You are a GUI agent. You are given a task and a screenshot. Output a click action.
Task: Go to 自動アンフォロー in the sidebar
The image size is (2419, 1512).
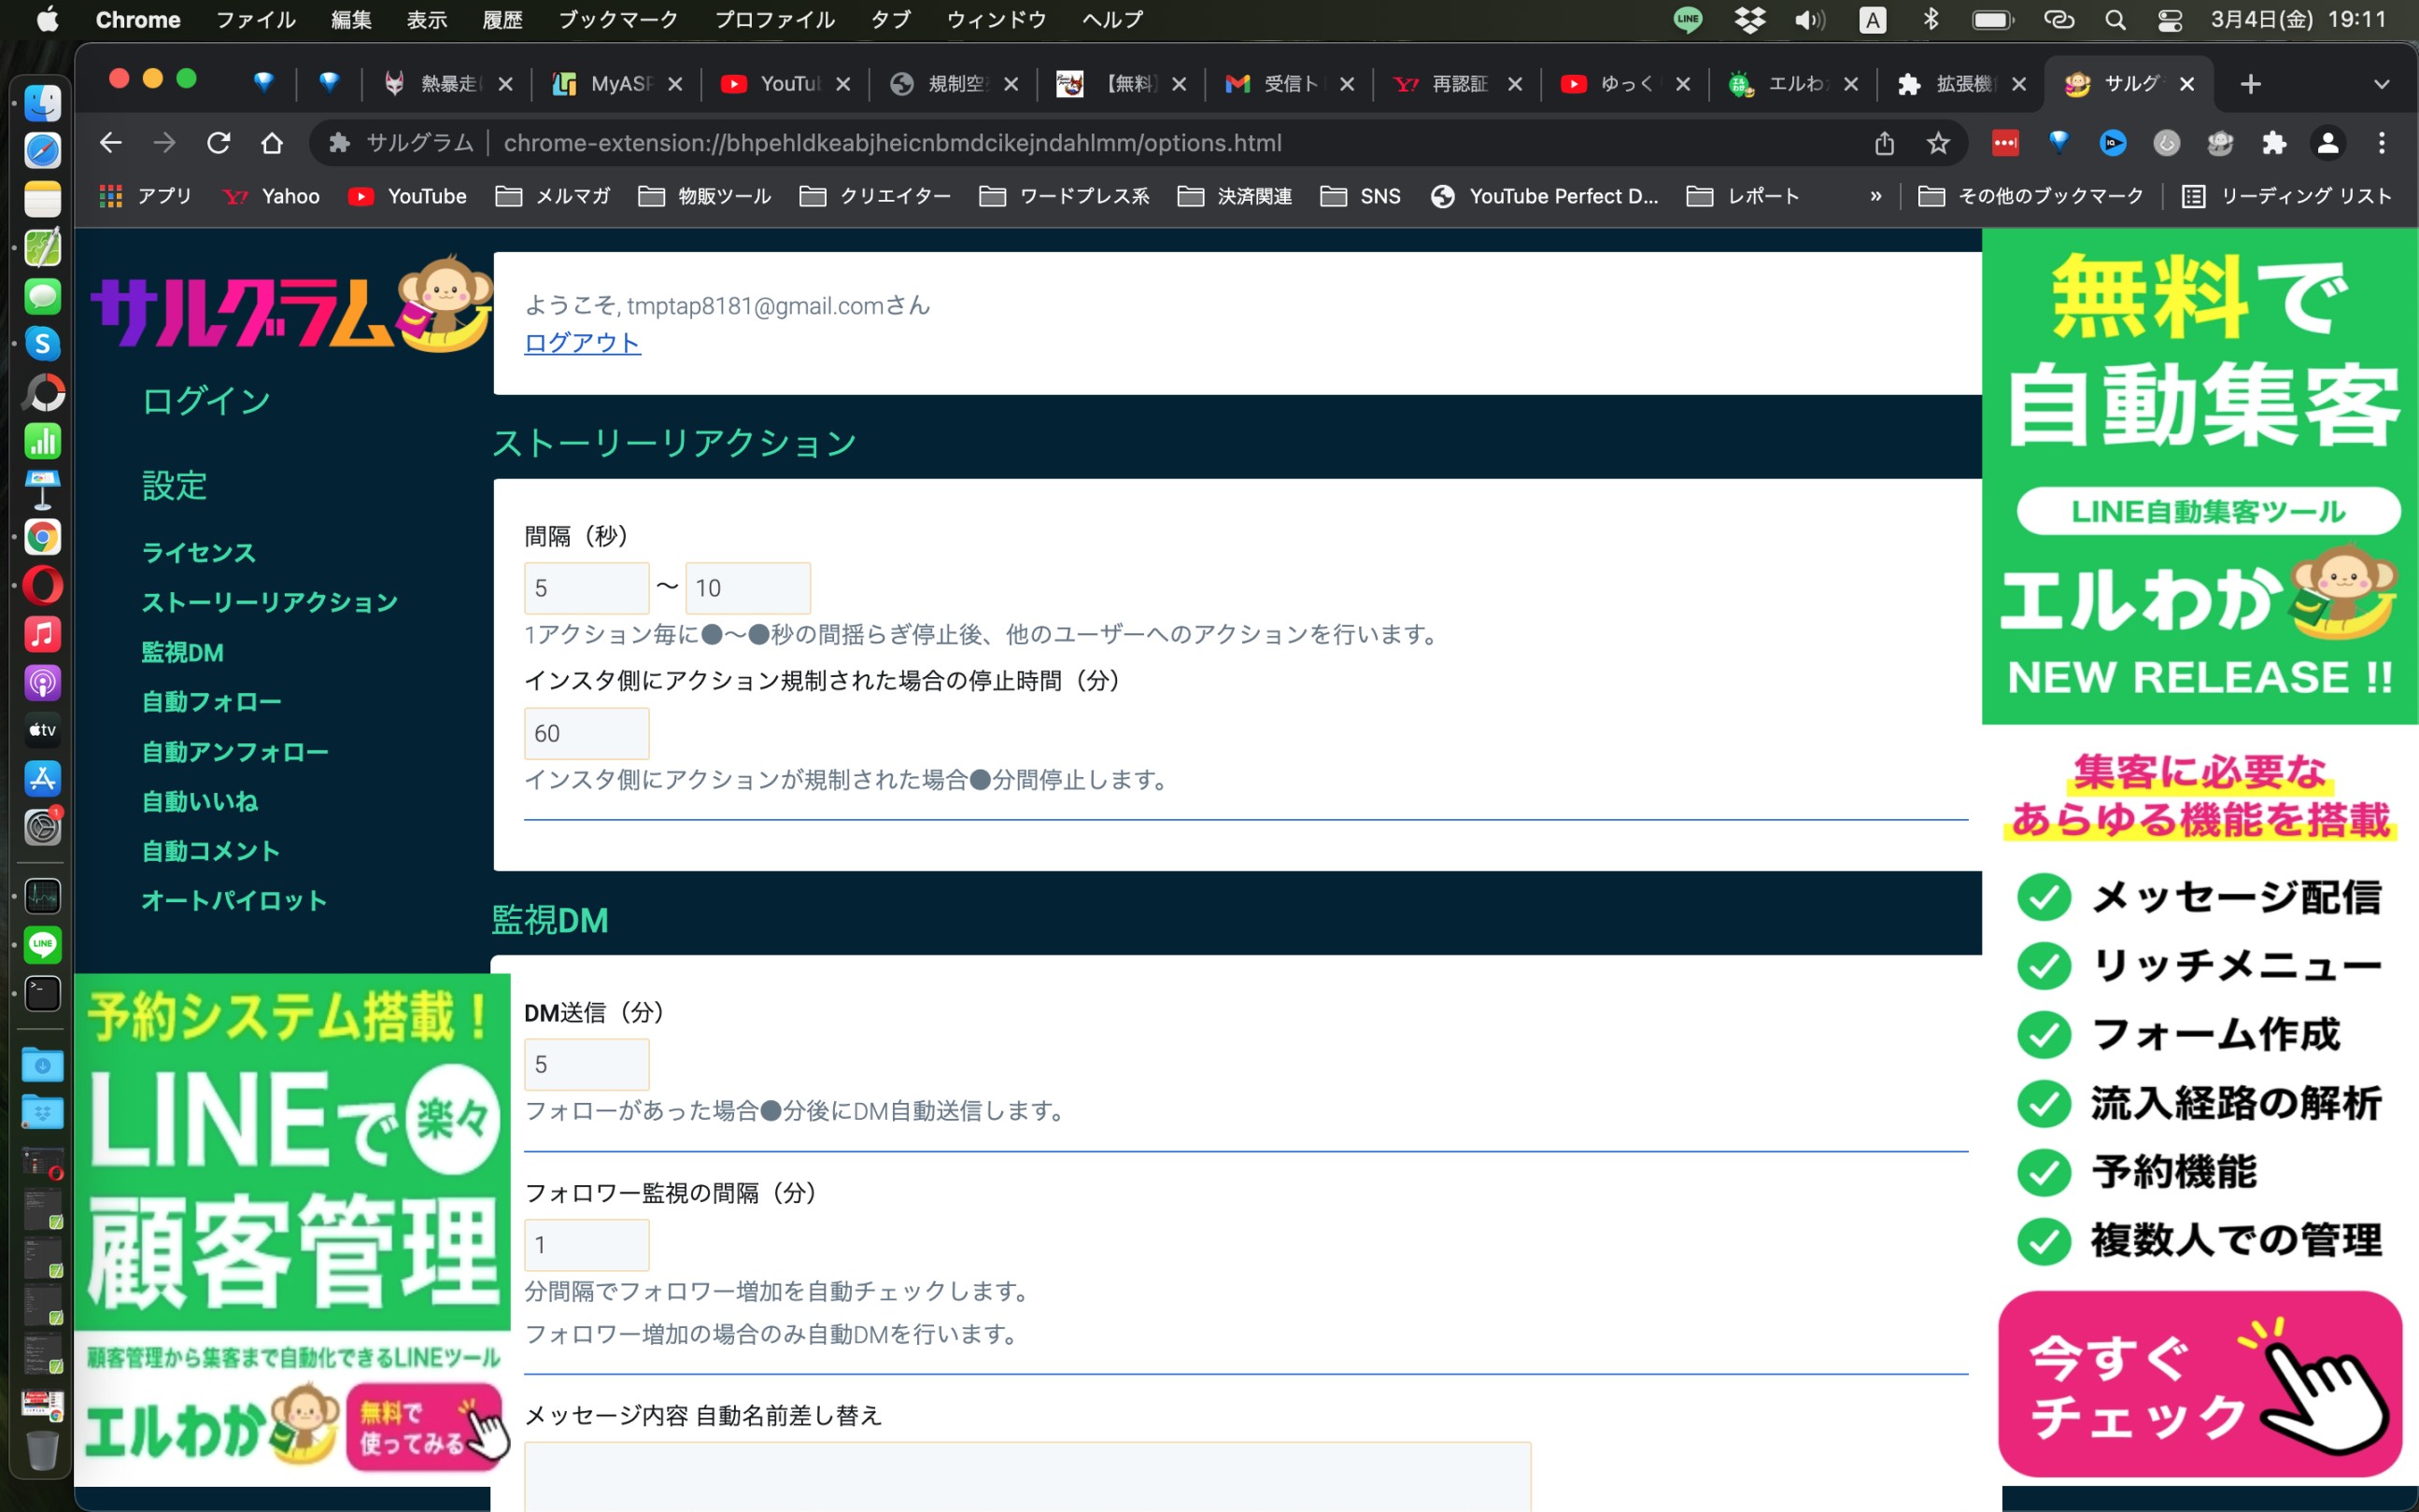click(234, 751)
